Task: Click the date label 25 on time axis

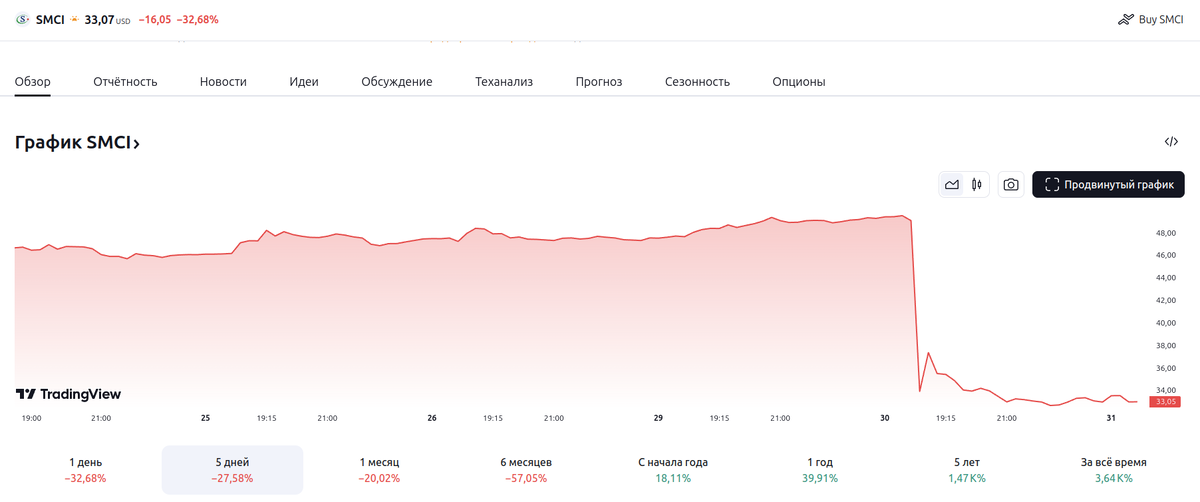Action: [205, 418]
